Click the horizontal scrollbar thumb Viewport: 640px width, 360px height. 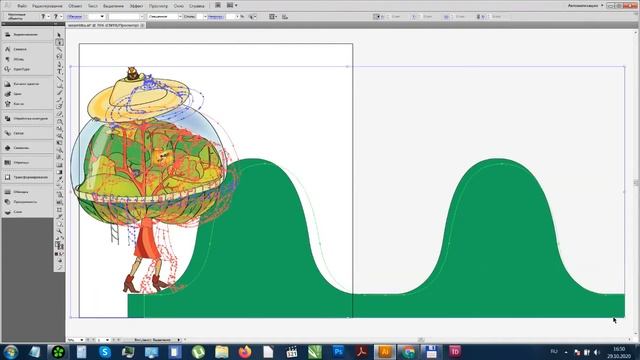coord(421,340)
